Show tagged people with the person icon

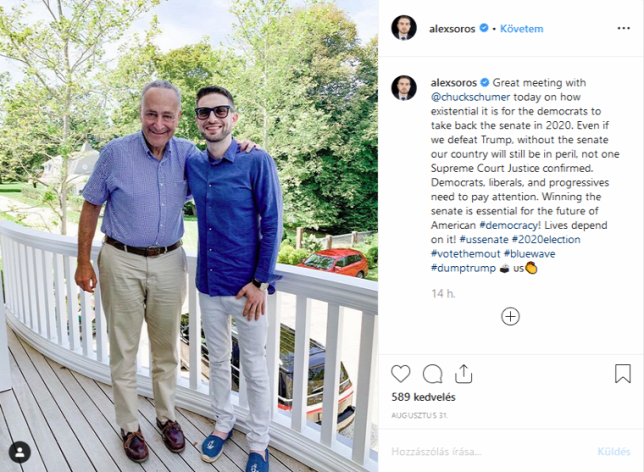point(19,452)
